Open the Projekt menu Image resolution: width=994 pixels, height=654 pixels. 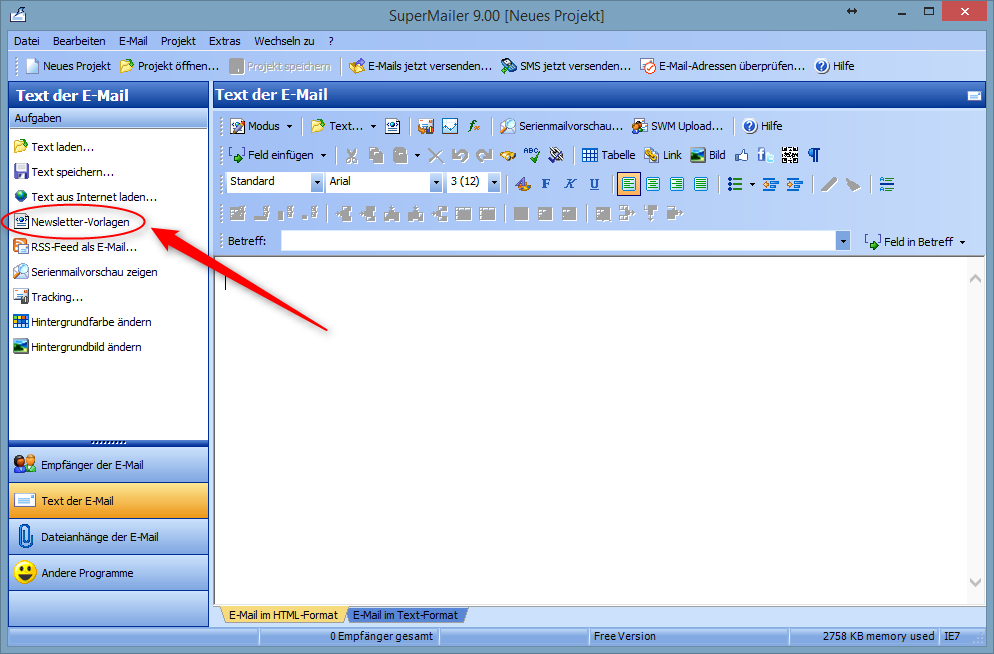click(178, 41)
